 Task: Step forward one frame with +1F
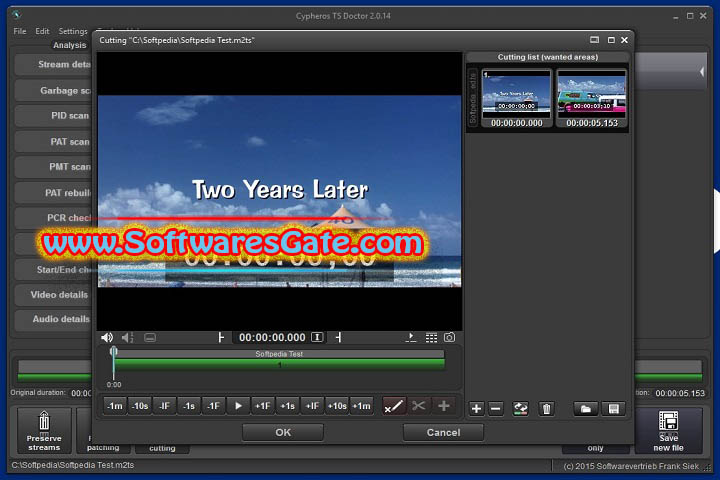263,406
